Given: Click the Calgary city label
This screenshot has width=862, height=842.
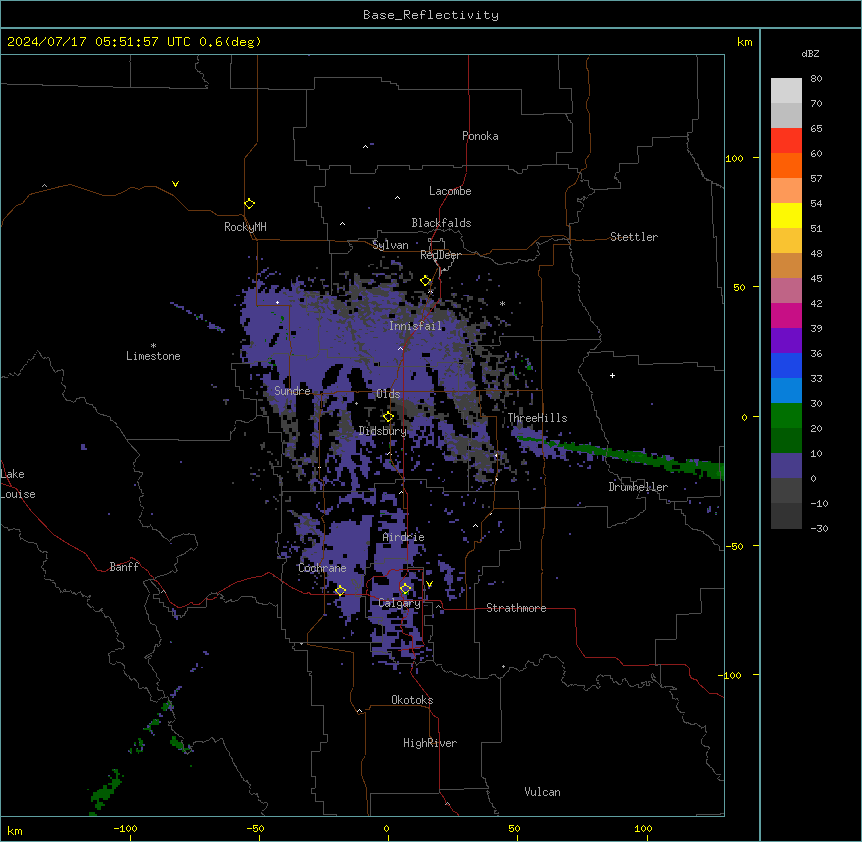Looking at the screenshot, I should click(x=400, y=603).
